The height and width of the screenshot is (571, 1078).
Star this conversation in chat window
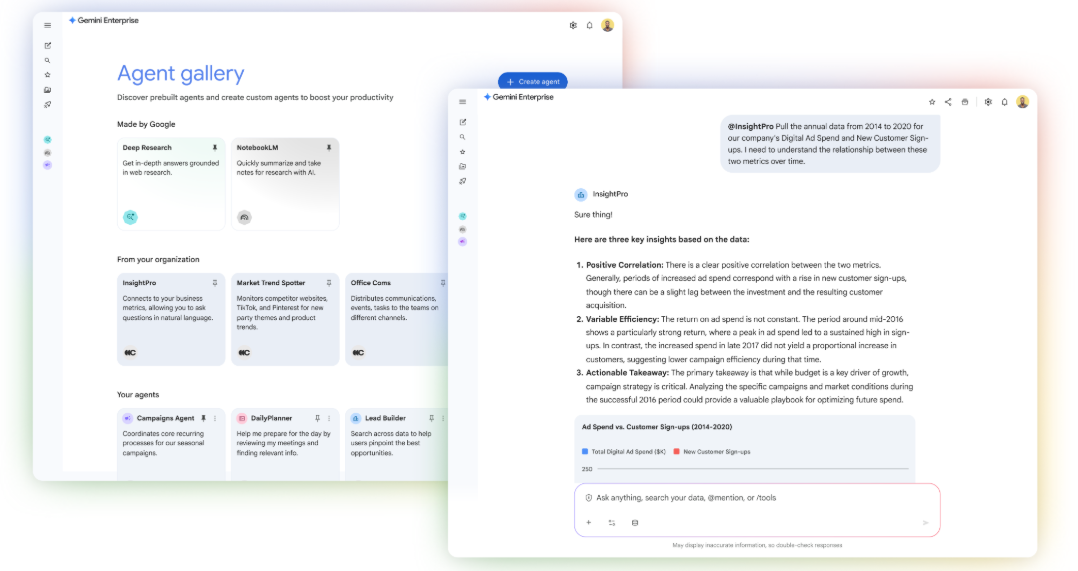click(932, 101)
